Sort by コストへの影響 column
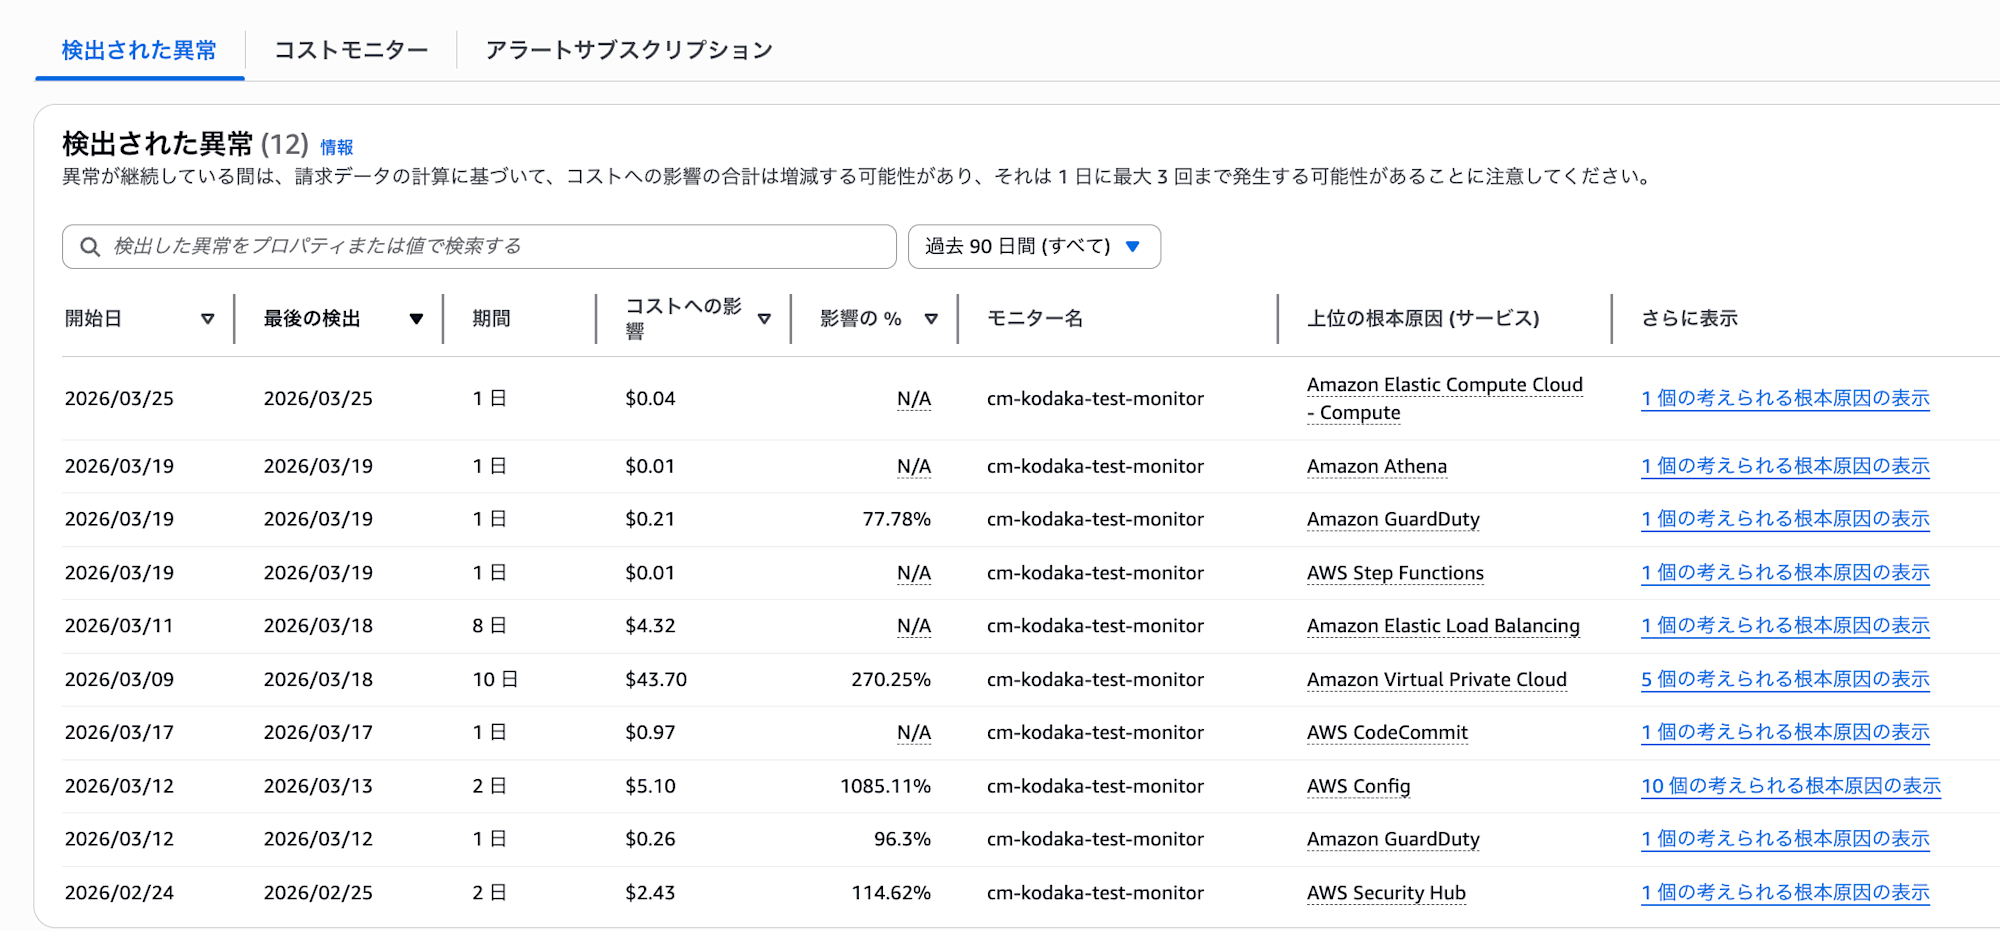 pyautogui.click(x=765, y=318)
